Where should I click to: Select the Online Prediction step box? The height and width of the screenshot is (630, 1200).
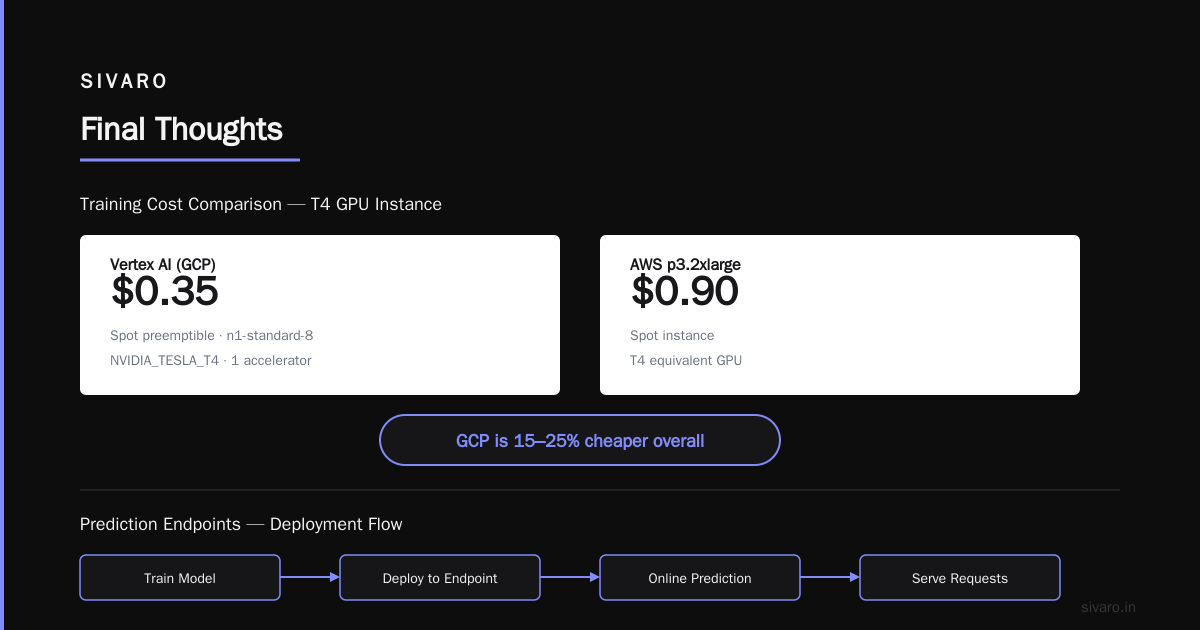click(x=700, y=578)
